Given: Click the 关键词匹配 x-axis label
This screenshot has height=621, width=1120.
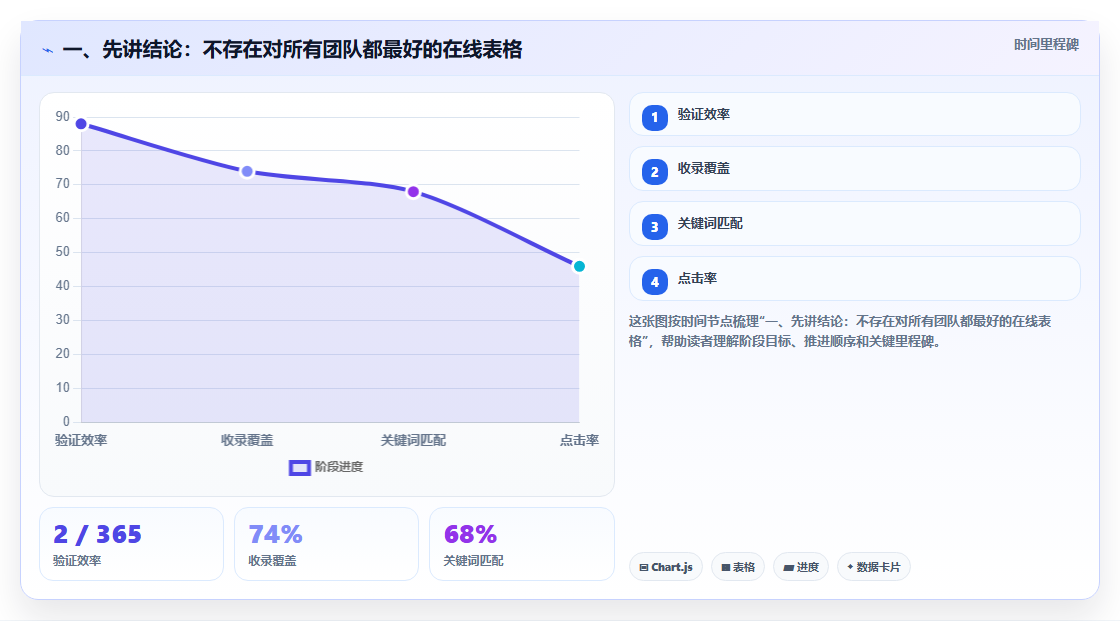Looking at the screenshot, I should (413, 440).
